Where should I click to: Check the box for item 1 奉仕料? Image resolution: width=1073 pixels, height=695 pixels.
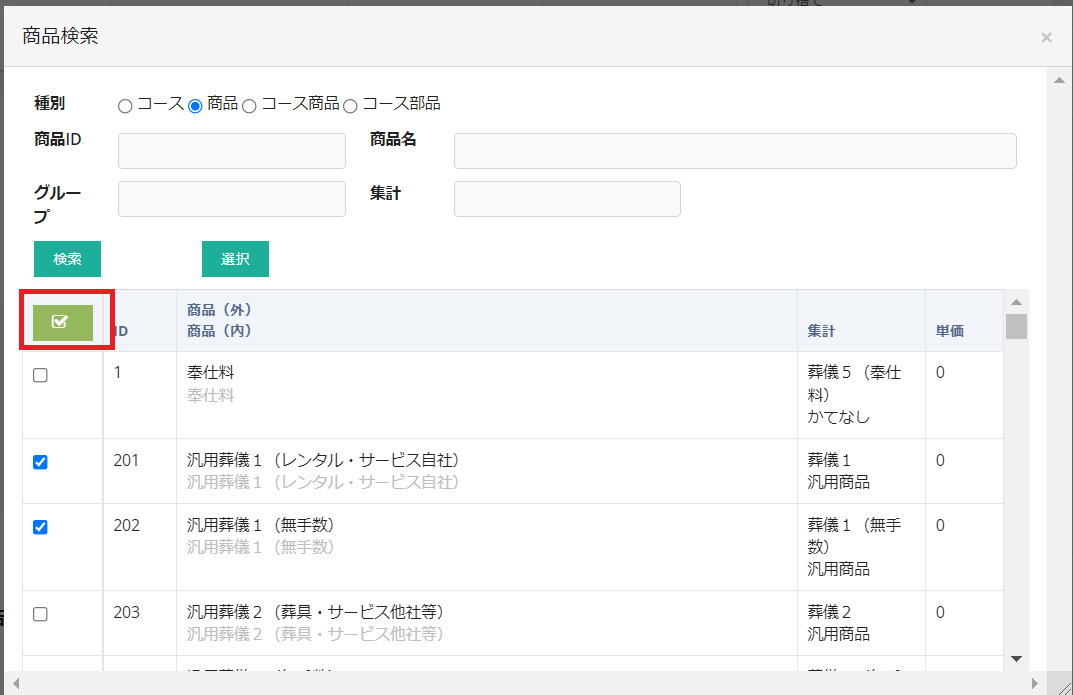(x=40, y=375)
